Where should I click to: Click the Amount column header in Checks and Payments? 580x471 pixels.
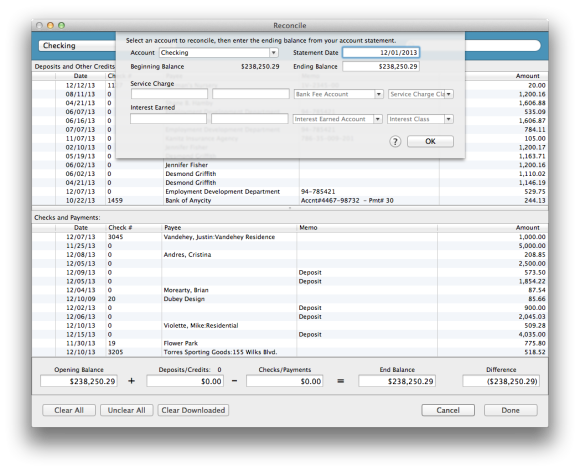coord(527,228)
